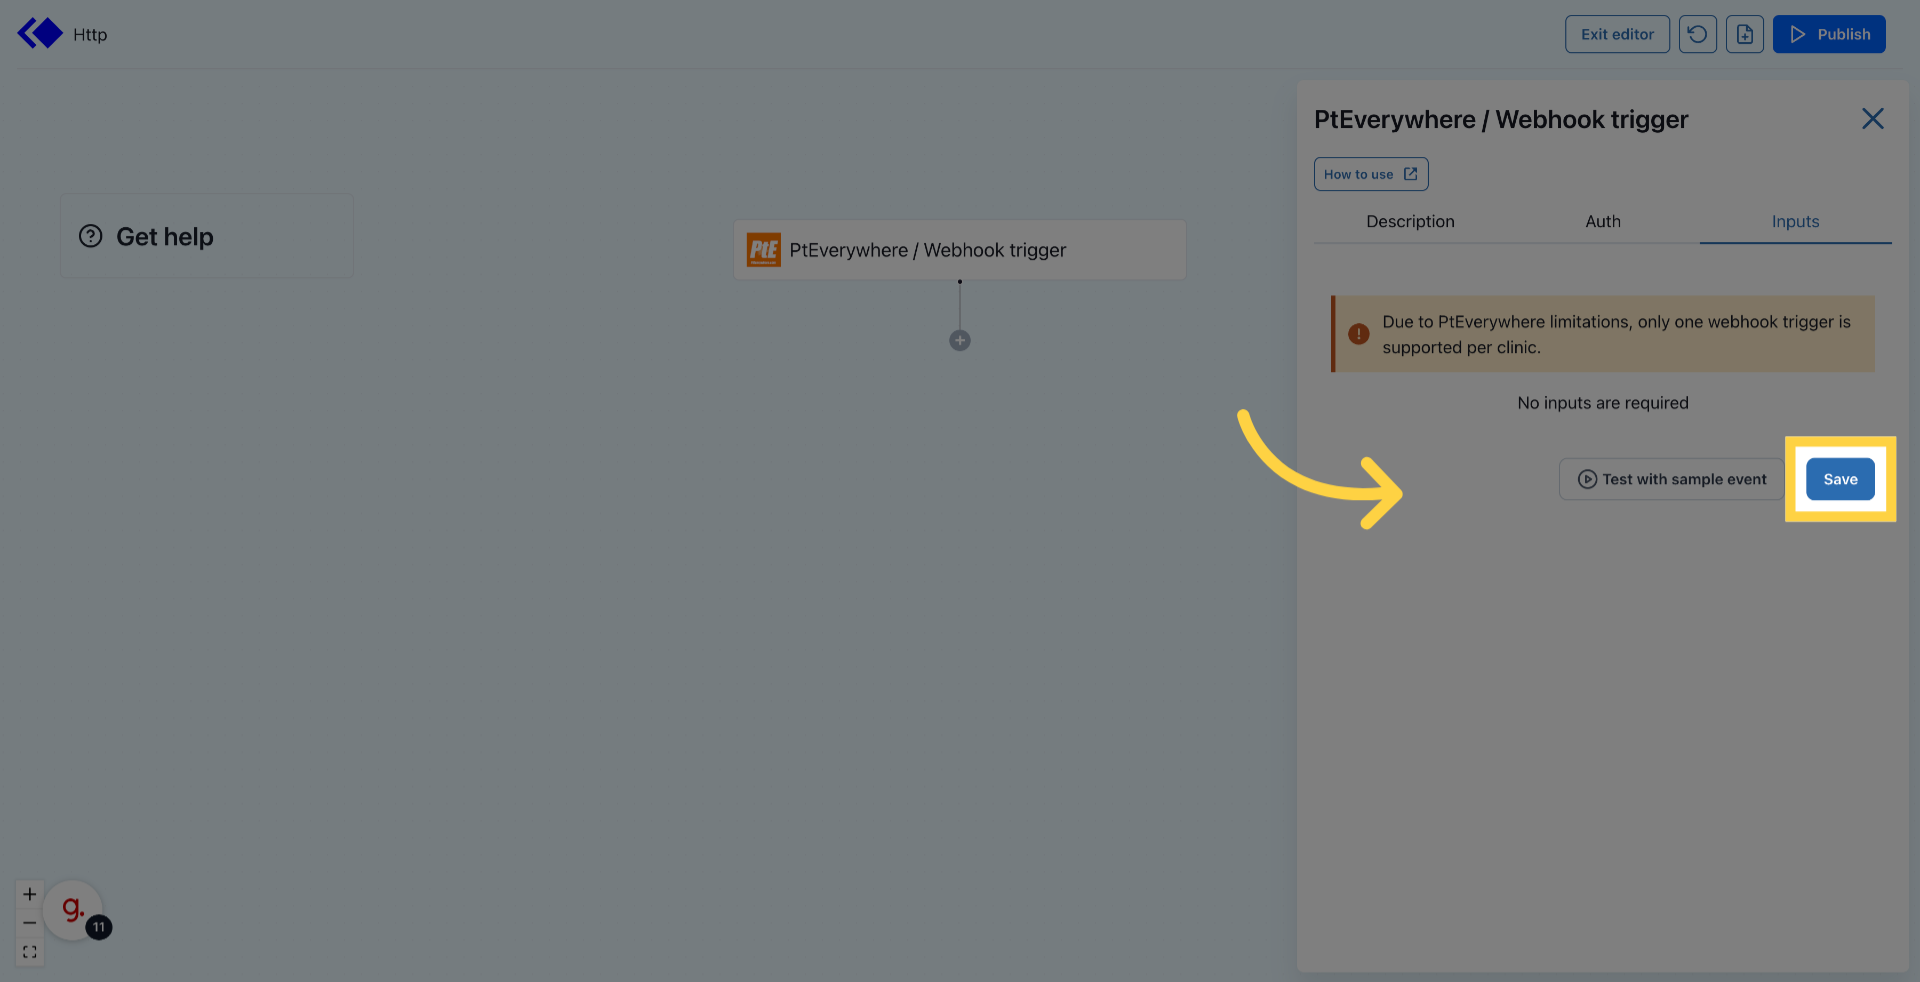Click the PtE logo on trigger node

[764, 250]
